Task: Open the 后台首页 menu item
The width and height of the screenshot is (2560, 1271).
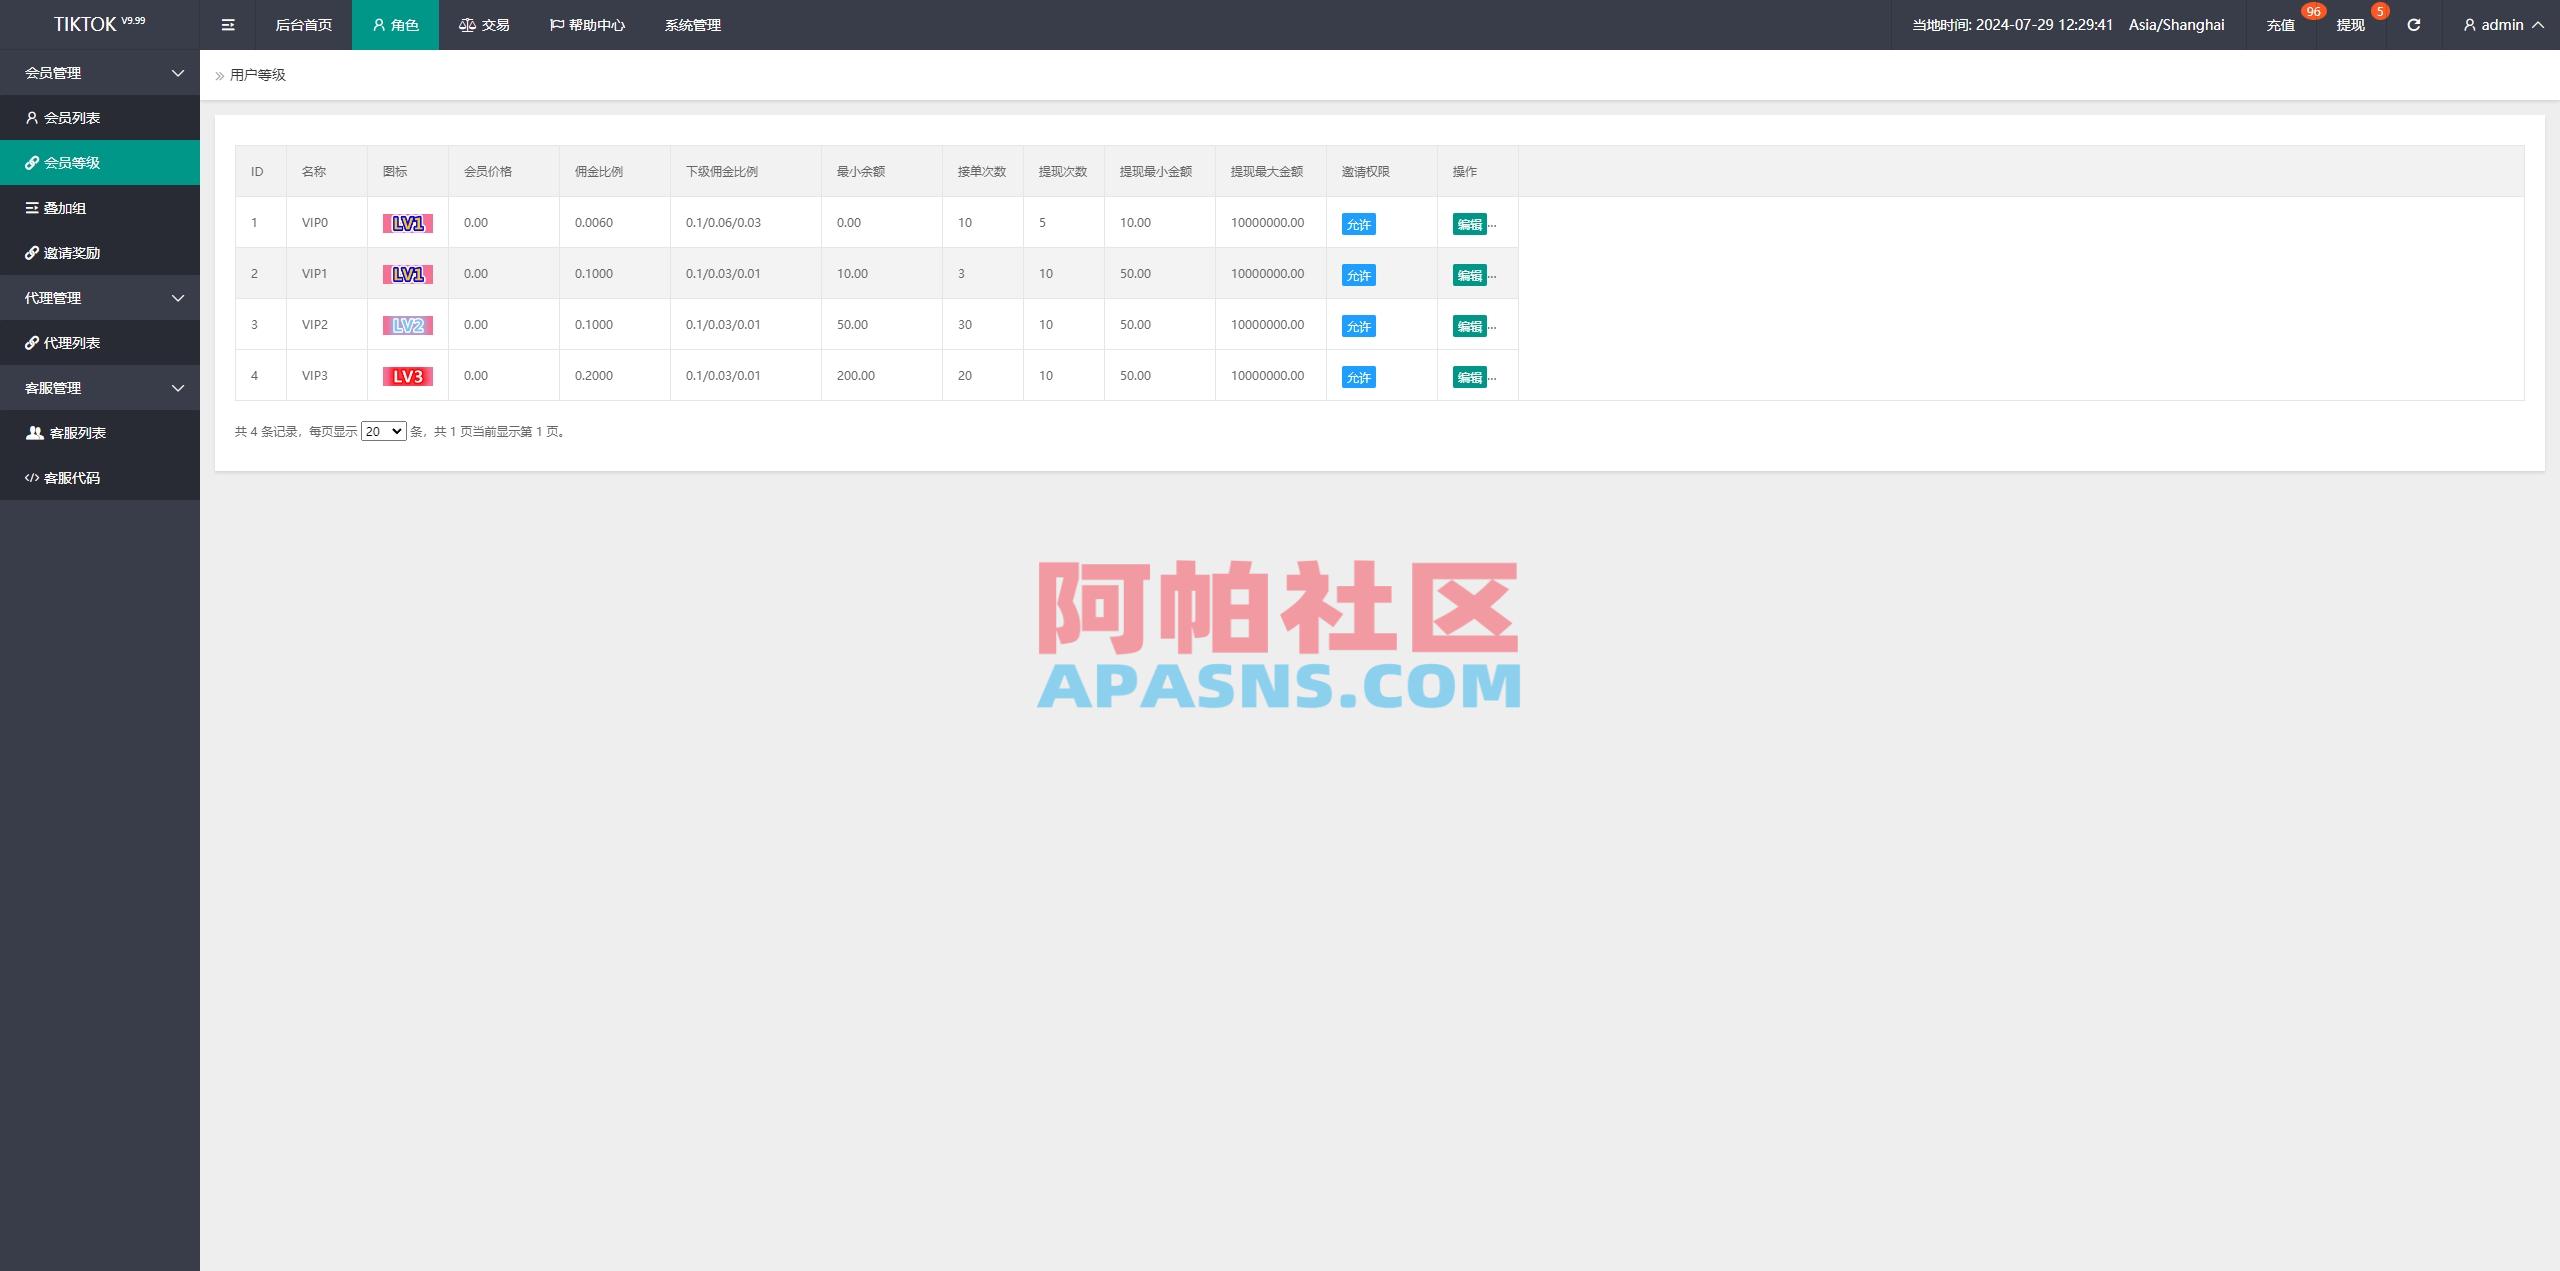Action: pyautogui.click(x=303, y=24)
